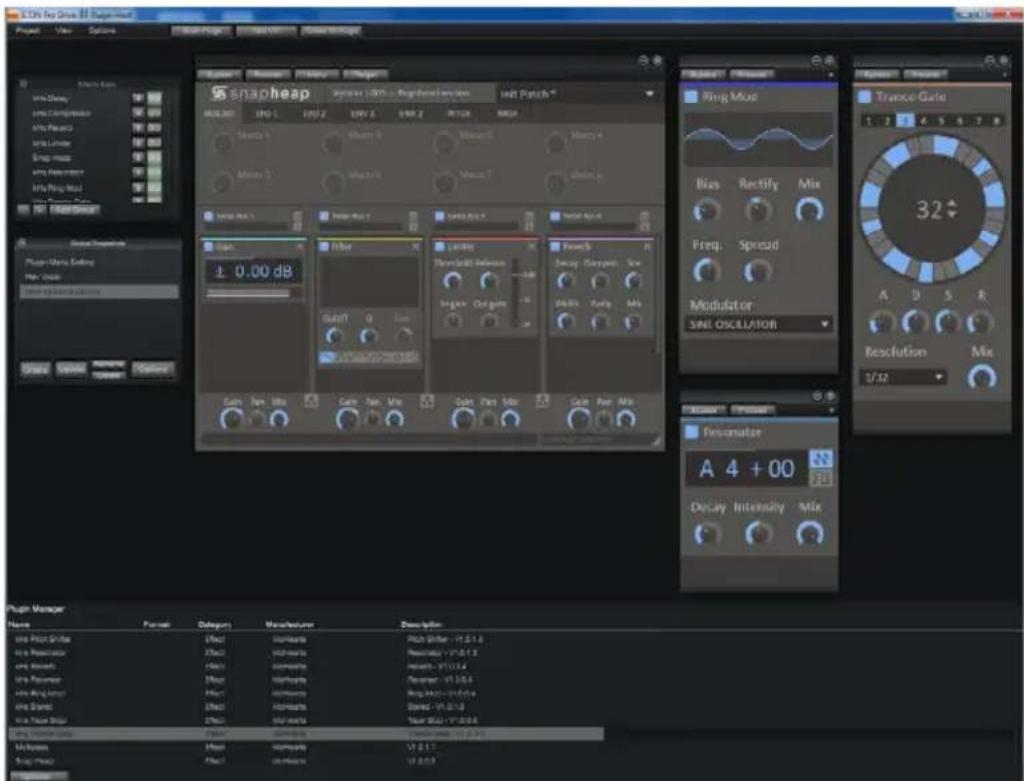
Task: Select kHs Tape Stop row in Plugin Manager
Action: click(x=306, y=720)
